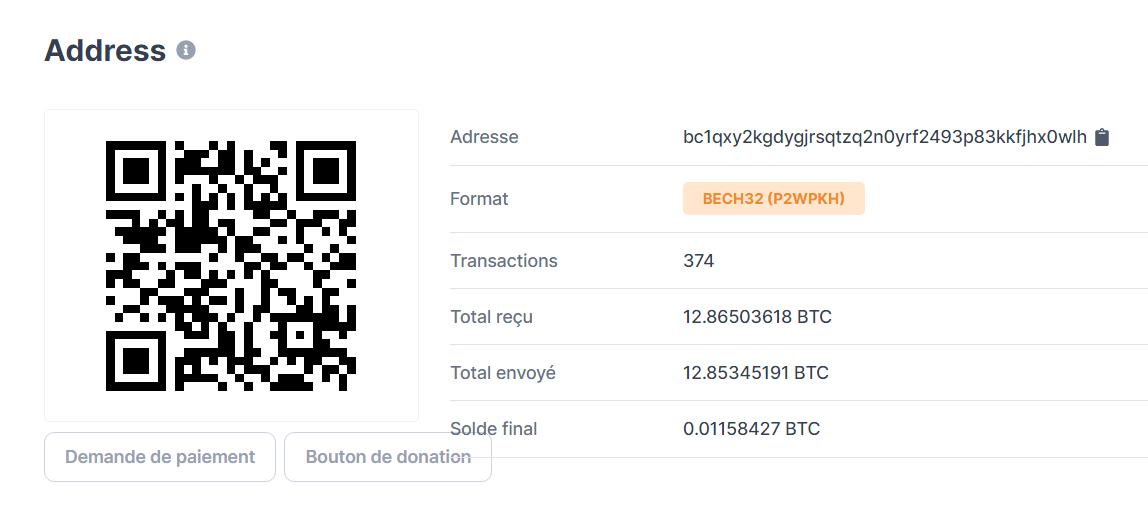Screen dimensions: 1148x532
Task: Click the transaction count 374
Action: (x=698, y=261)
